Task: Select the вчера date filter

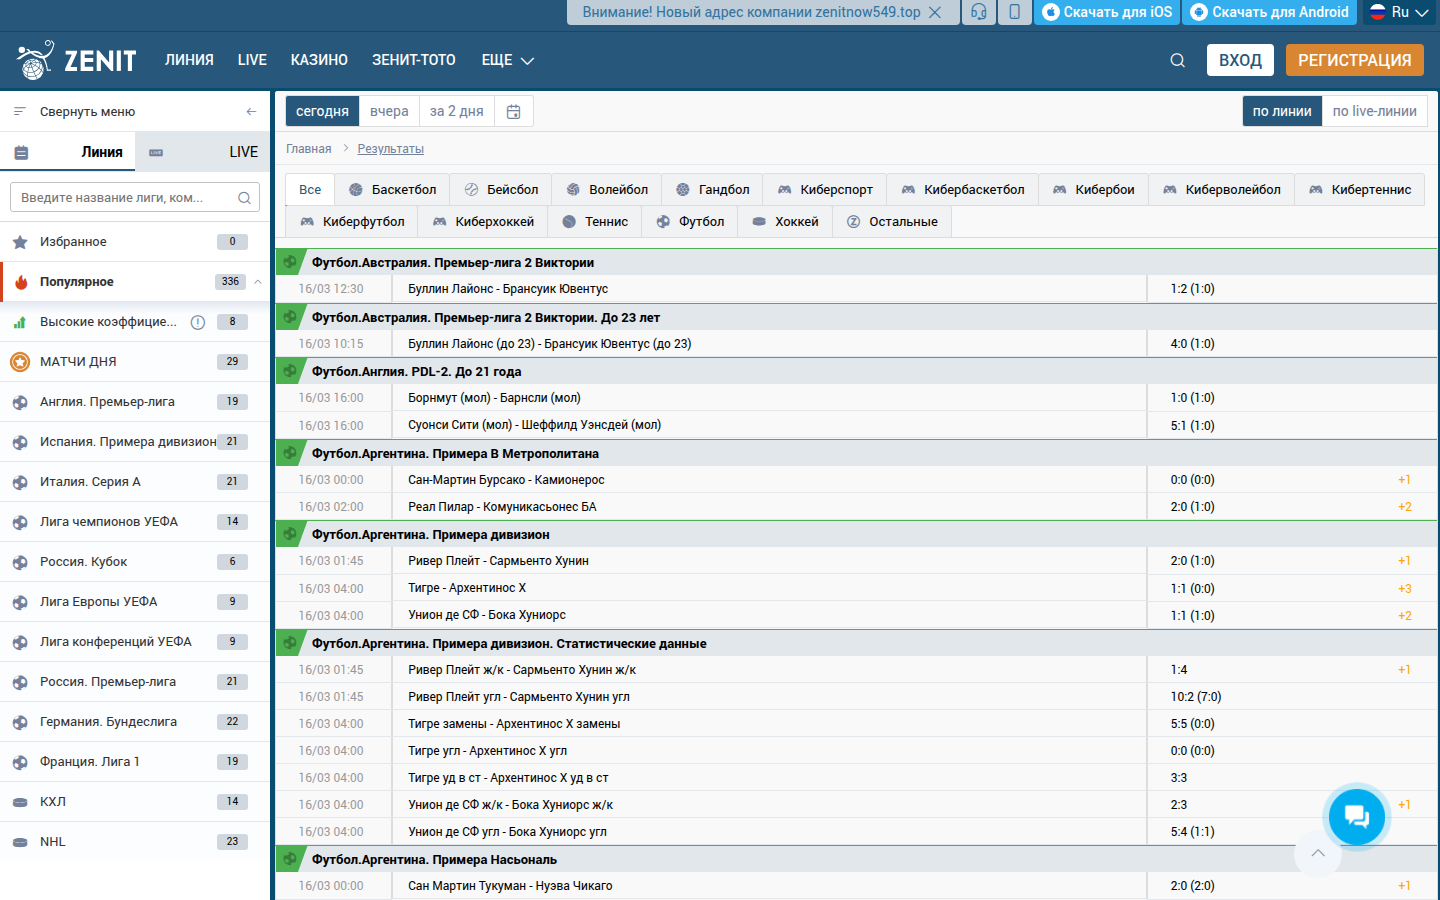Action: (x=389, y=112)
